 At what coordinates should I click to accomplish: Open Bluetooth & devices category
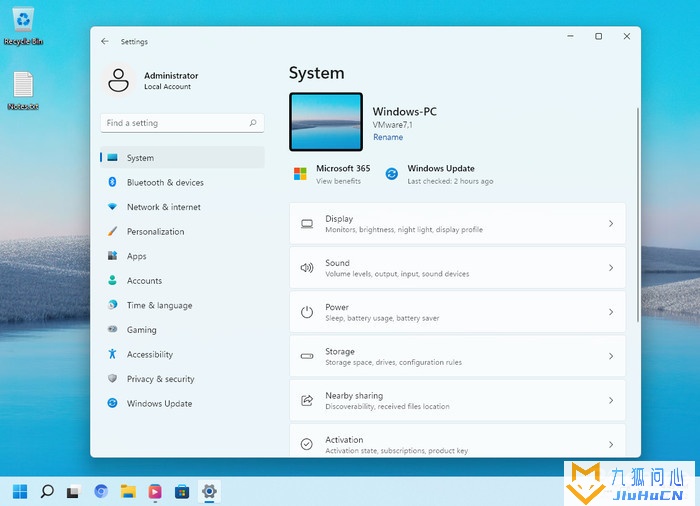pyautogui.click(x=182, y=182)
